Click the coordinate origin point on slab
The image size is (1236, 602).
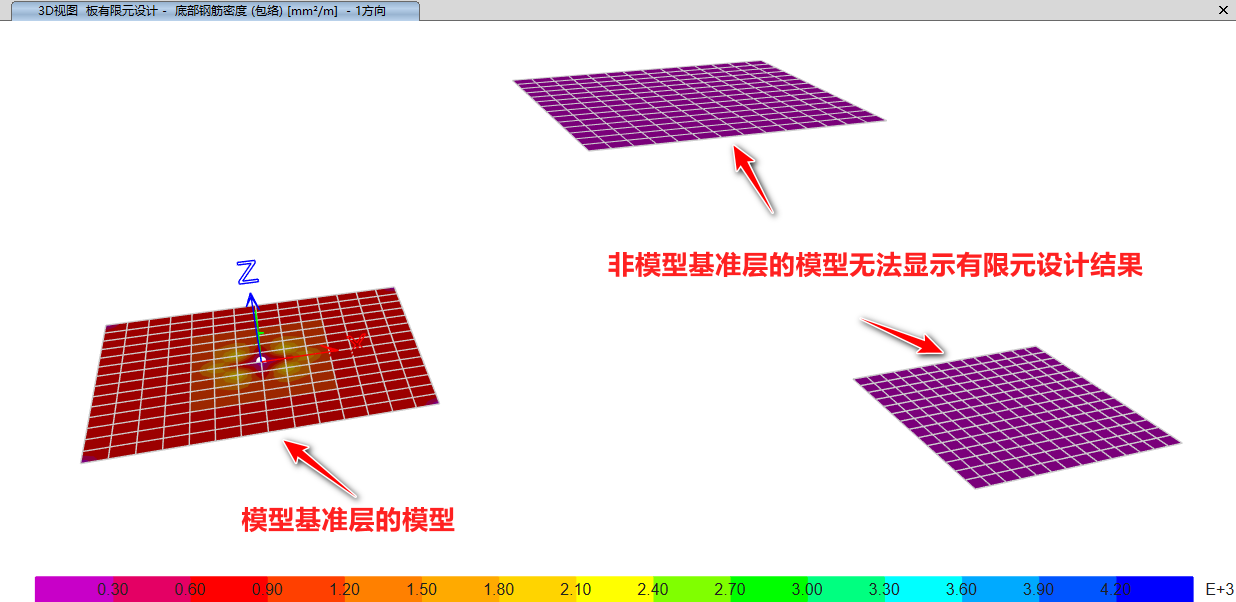261,359
